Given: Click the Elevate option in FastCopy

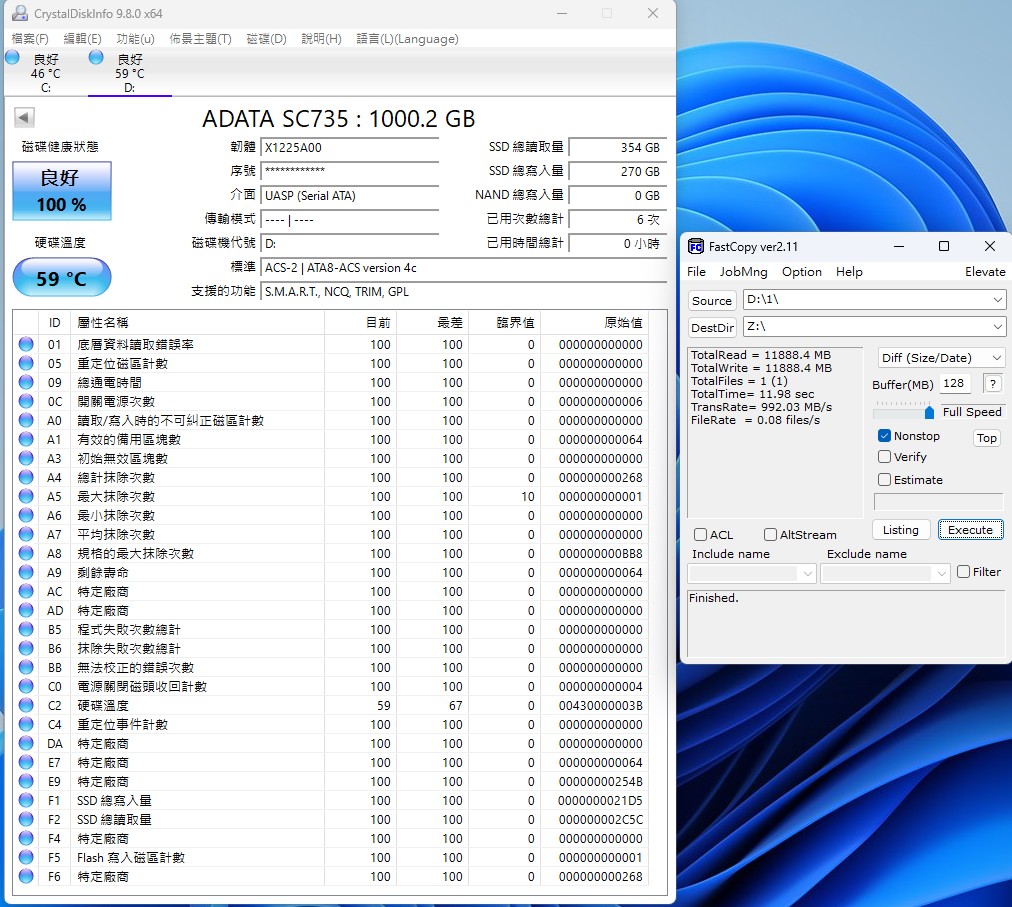Looking at the screenshot, I should 985,272.
